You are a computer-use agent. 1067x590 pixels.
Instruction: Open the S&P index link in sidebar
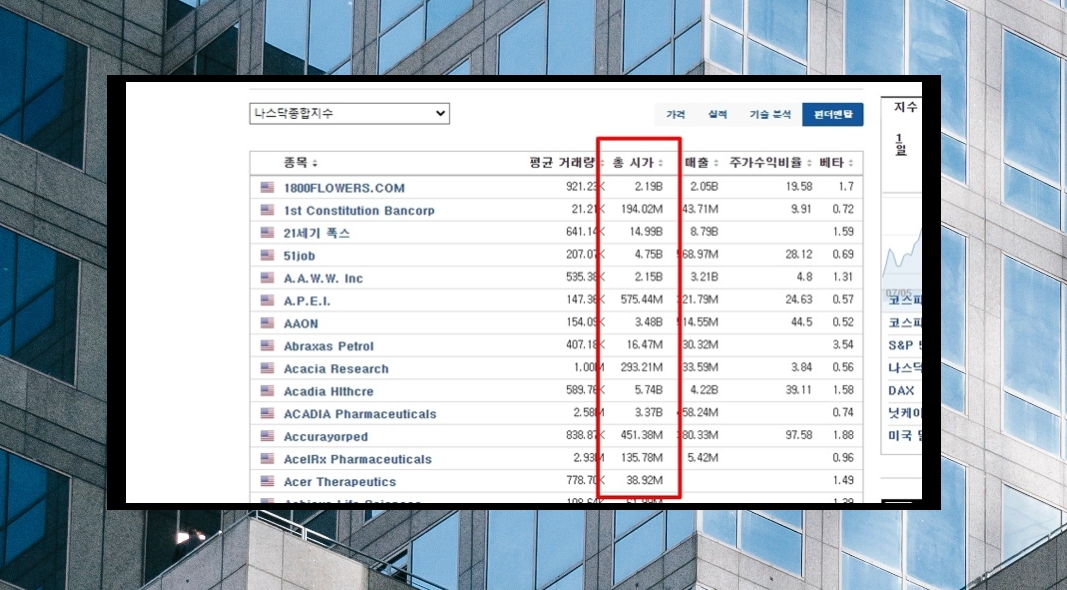tap(904, 345)
